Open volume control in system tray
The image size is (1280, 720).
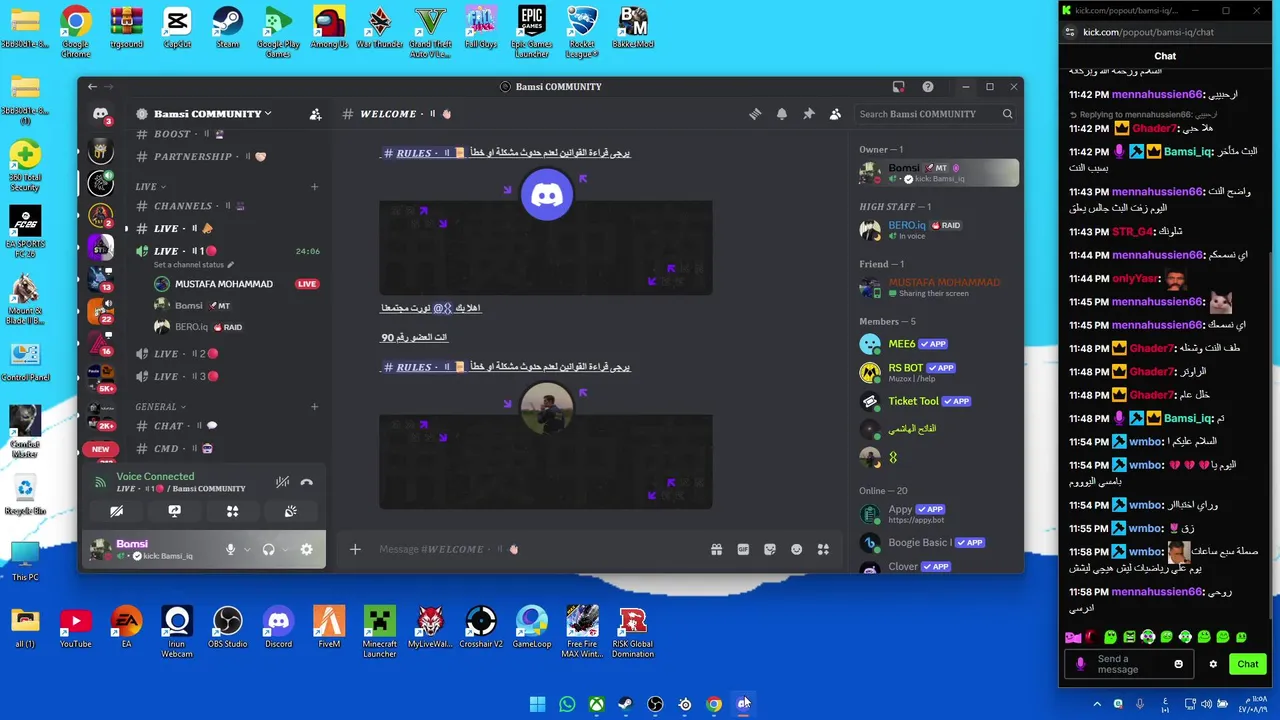(x=1206, y=704)
